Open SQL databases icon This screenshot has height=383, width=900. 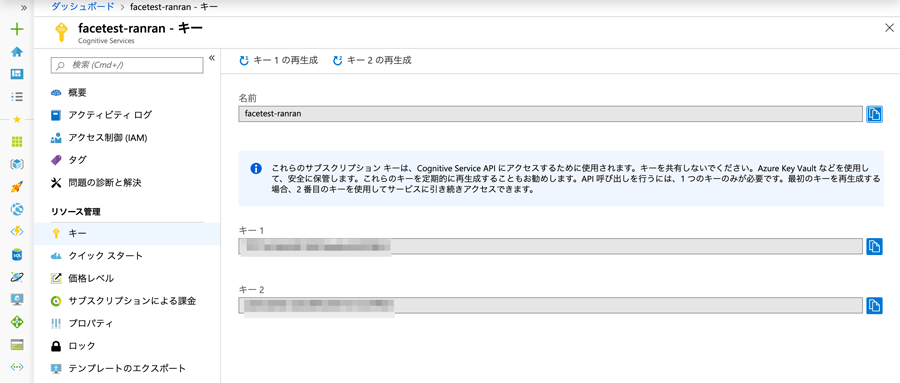click(17, 254)
